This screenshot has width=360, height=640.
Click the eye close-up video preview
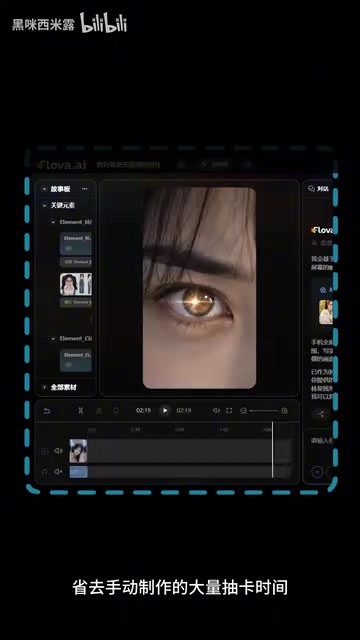[x=199, y=288]
